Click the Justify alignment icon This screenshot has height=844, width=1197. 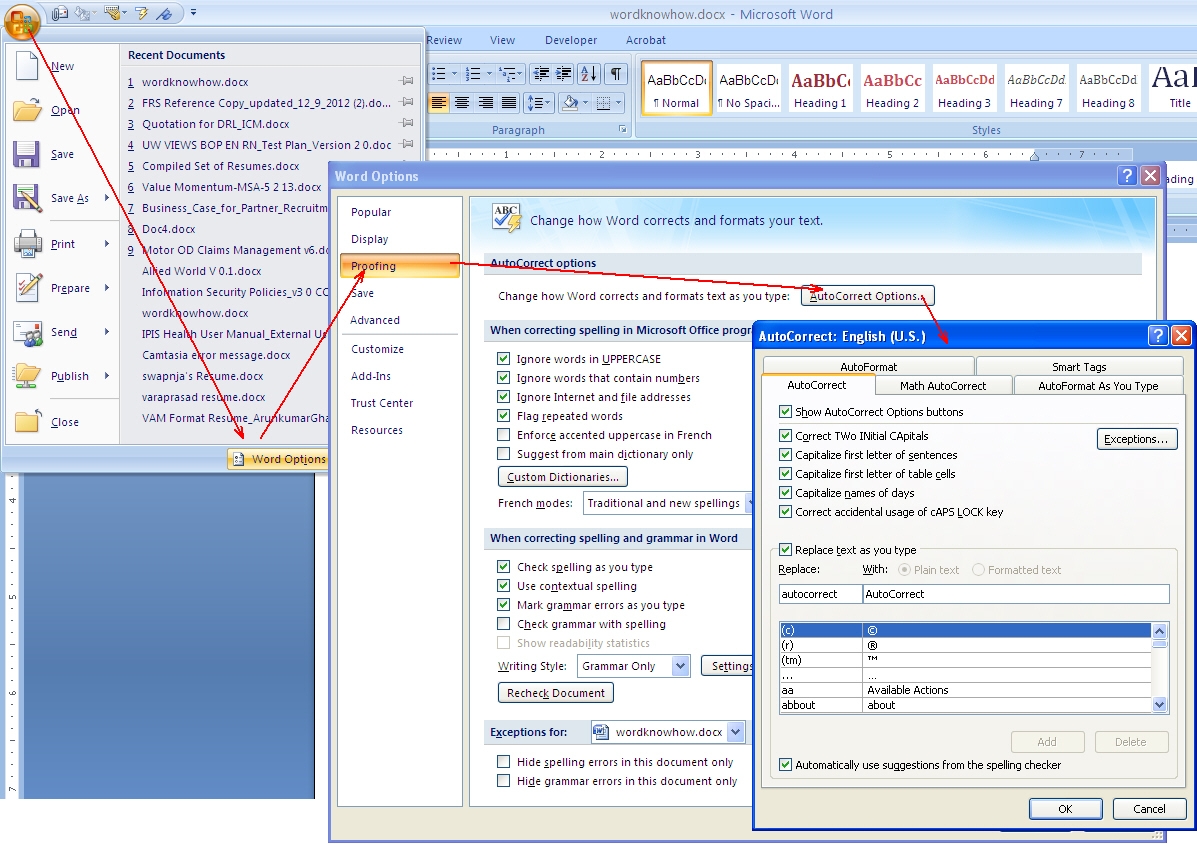(509, 102)
